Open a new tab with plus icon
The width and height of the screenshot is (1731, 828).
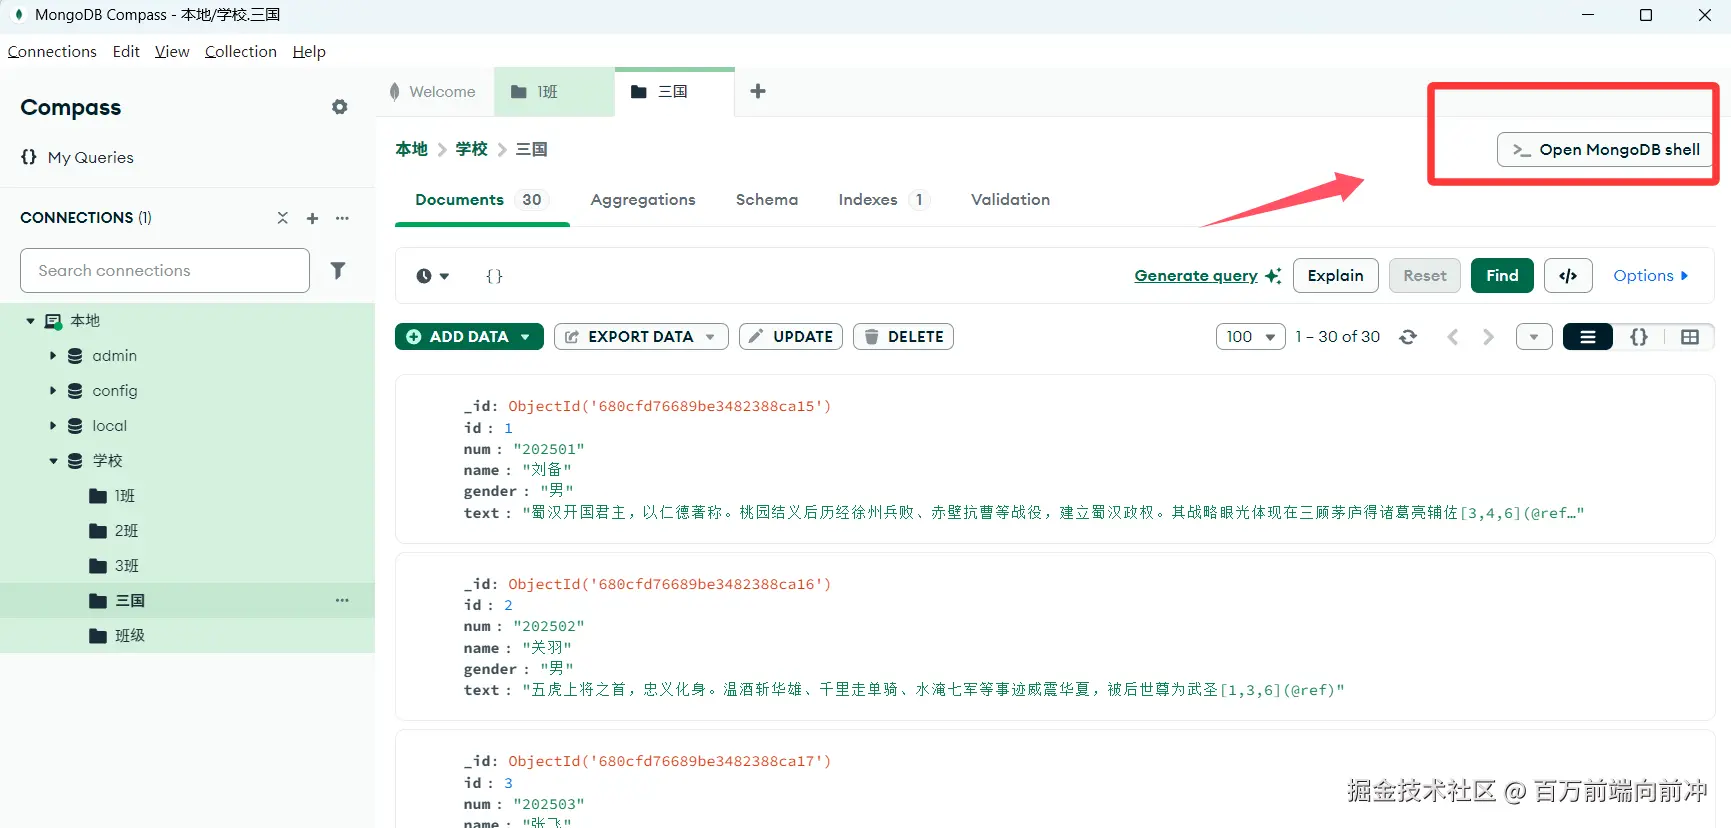[x=758, y=91]
